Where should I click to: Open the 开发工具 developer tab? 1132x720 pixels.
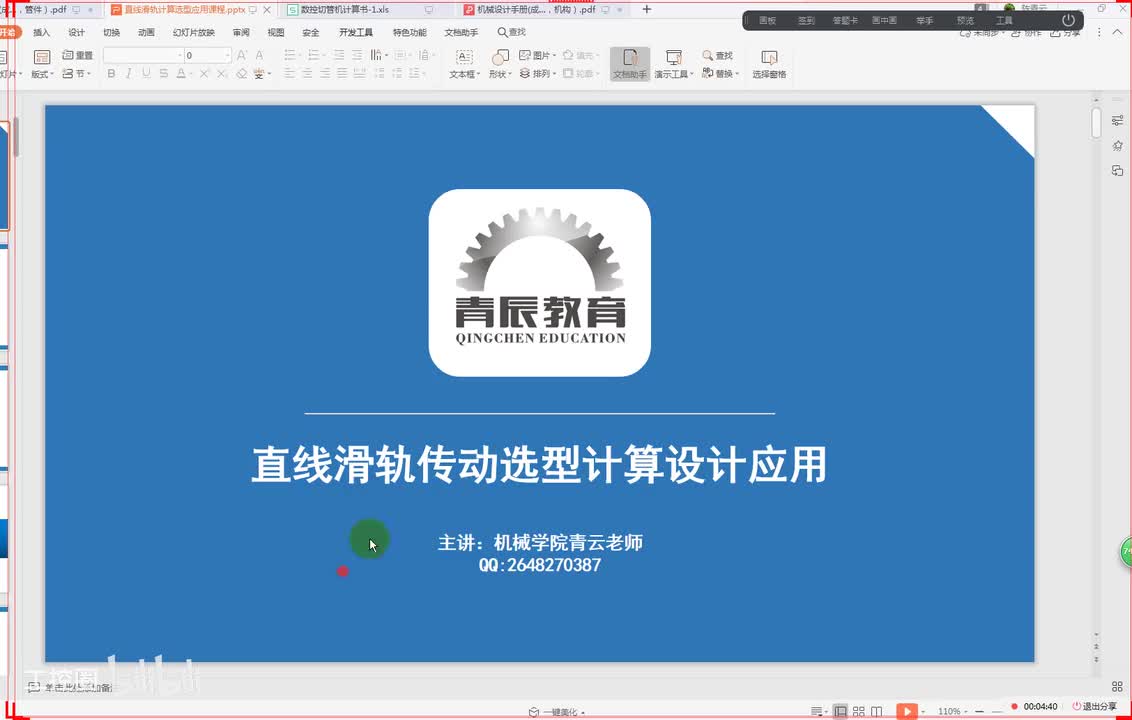[x=356, y=32]
